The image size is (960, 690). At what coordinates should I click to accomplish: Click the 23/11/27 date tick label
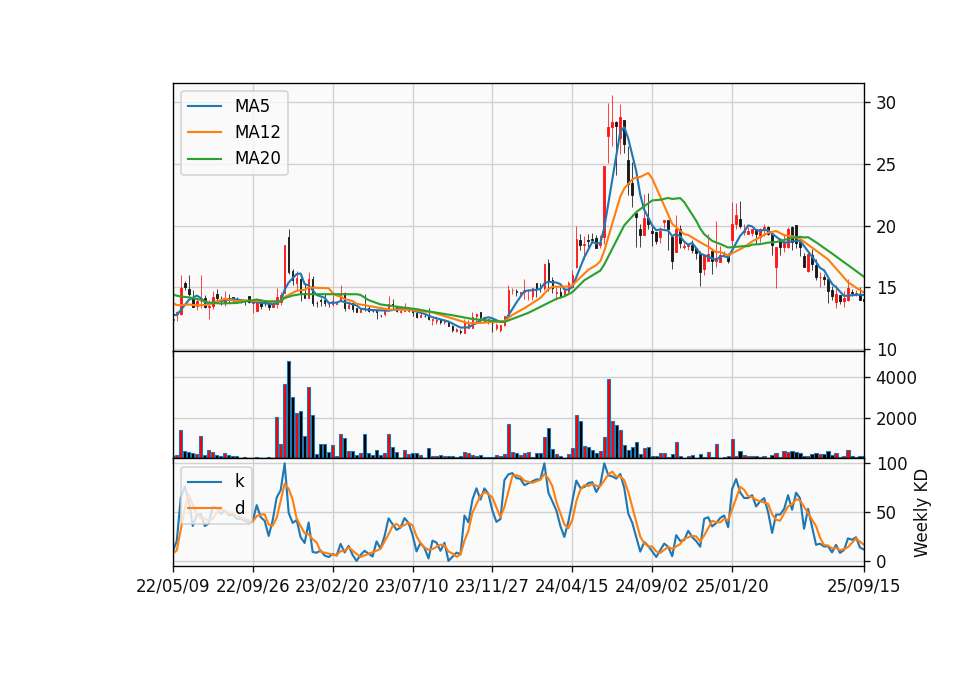[492, 586]
